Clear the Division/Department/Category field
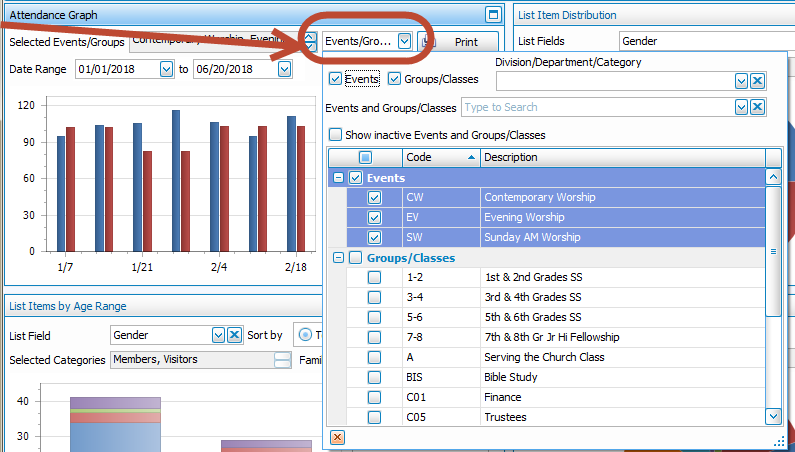795x452 pixels. click(757, 81)
